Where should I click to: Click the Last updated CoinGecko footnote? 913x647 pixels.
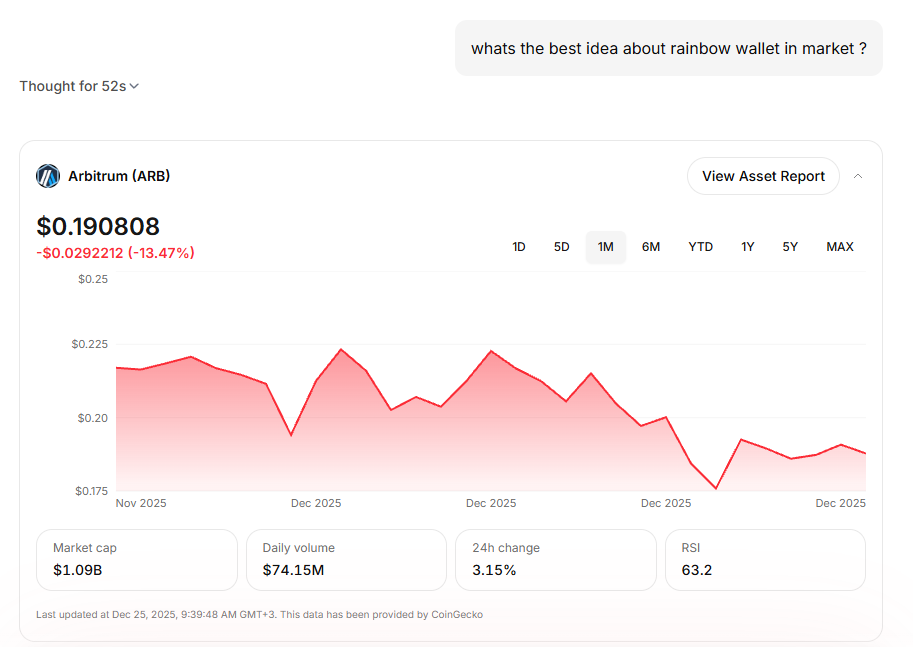259,614
